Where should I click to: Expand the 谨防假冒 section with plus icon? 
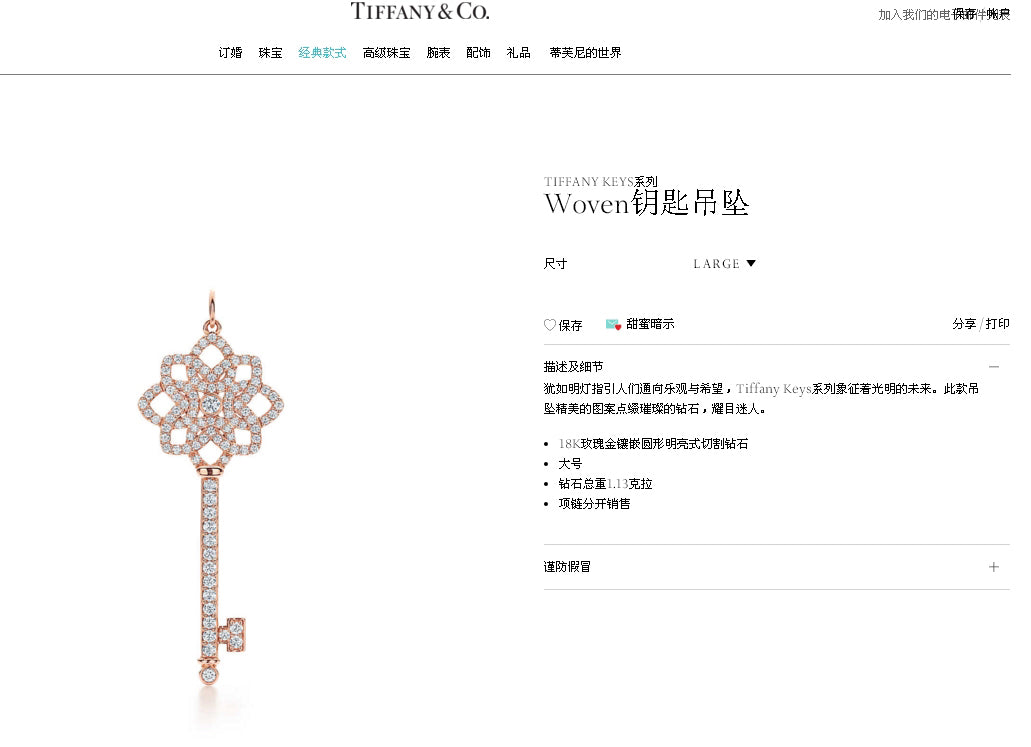tap(994, 567)
